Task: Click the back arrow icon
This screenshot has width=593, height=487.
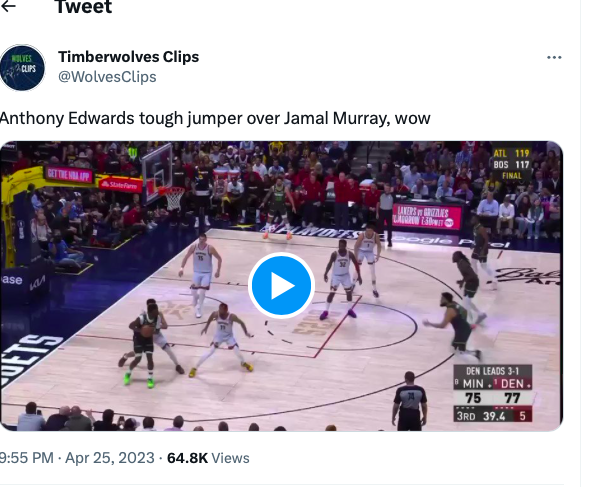Action: 8,6
